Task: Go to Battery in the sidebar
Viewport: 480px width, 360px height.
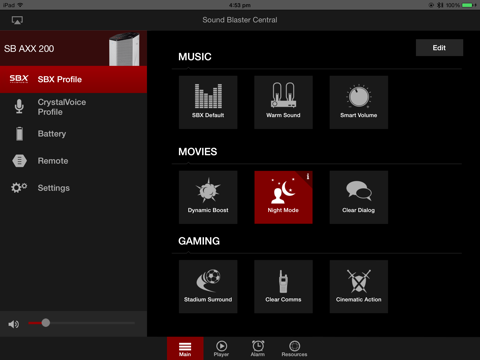Action: (x=73, y=134)
